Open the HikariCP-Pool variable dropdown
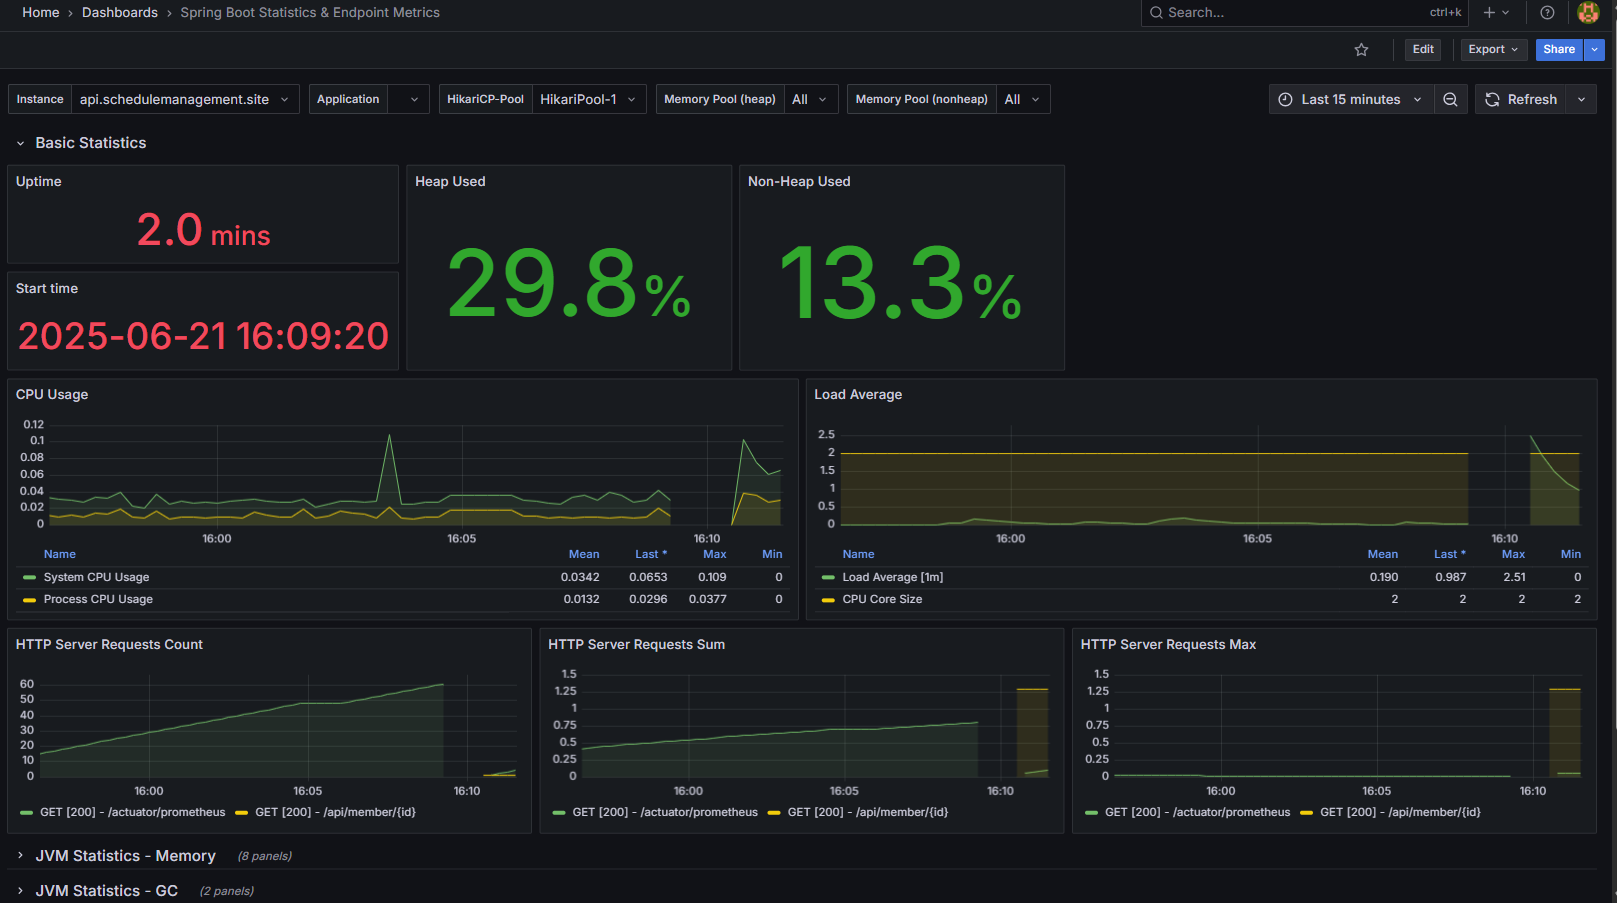 [x=589, y=99]
